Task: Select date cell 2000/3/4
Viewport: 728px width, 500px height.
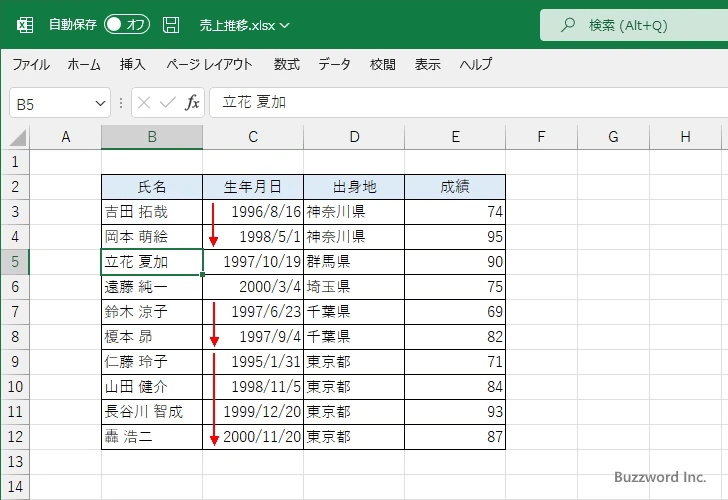Action: point(253,287)
